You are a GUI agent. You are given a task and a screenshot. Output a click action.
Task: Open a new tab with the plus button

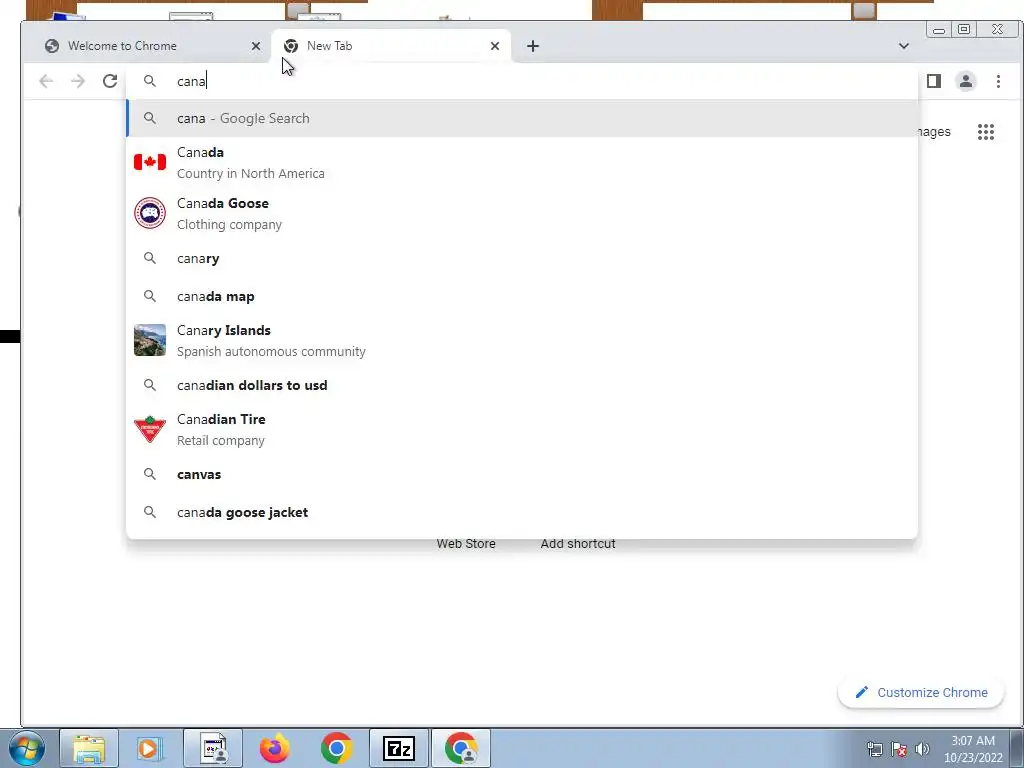click(x=533, y=46)
